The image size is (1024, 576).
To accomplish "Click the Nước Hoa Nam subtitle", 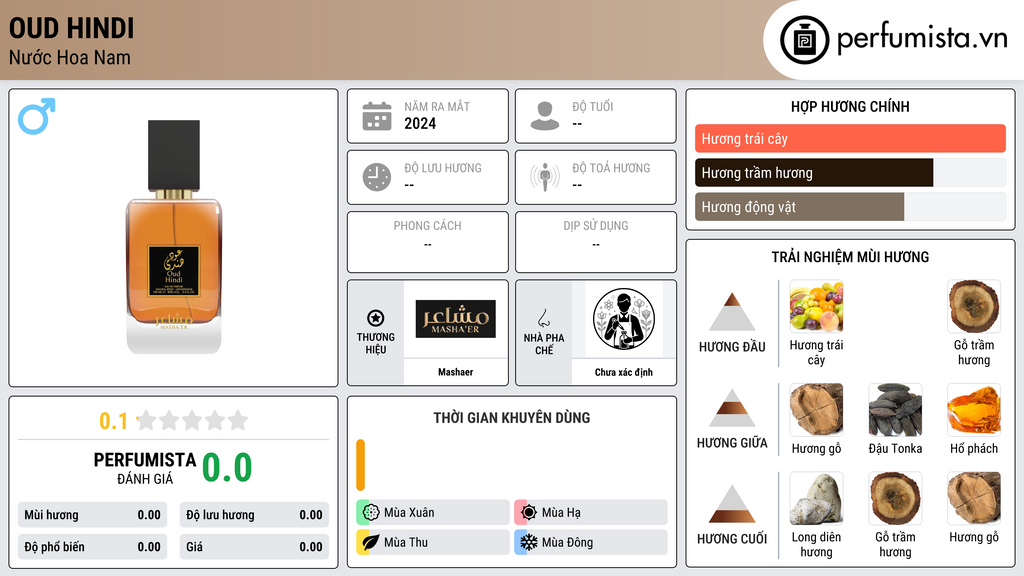I will click(x=70, y=58).
